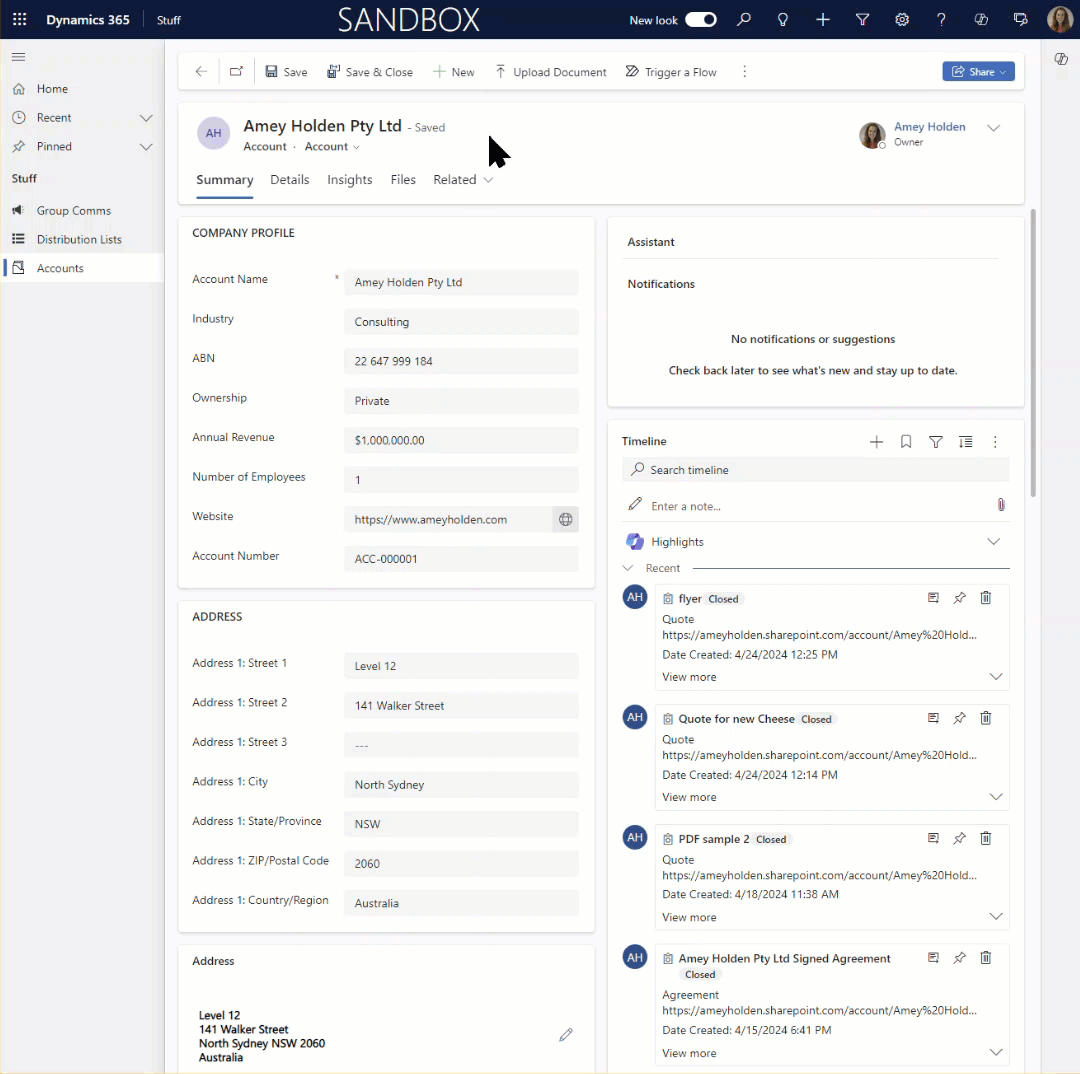Collapse the left navigation with the hamburger icon
The width and height of the screenshot is (1080, 1074).
click(18, 56)
